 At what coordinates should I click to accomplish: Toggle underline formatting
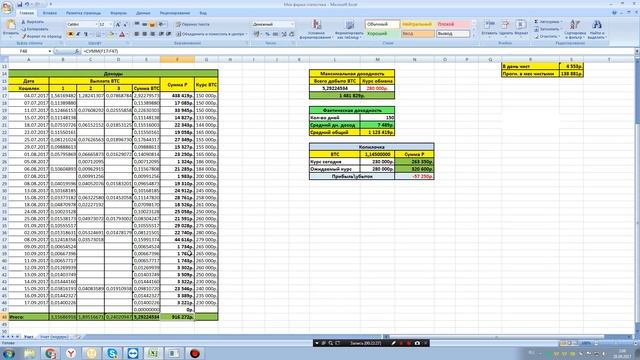[85, 34]
